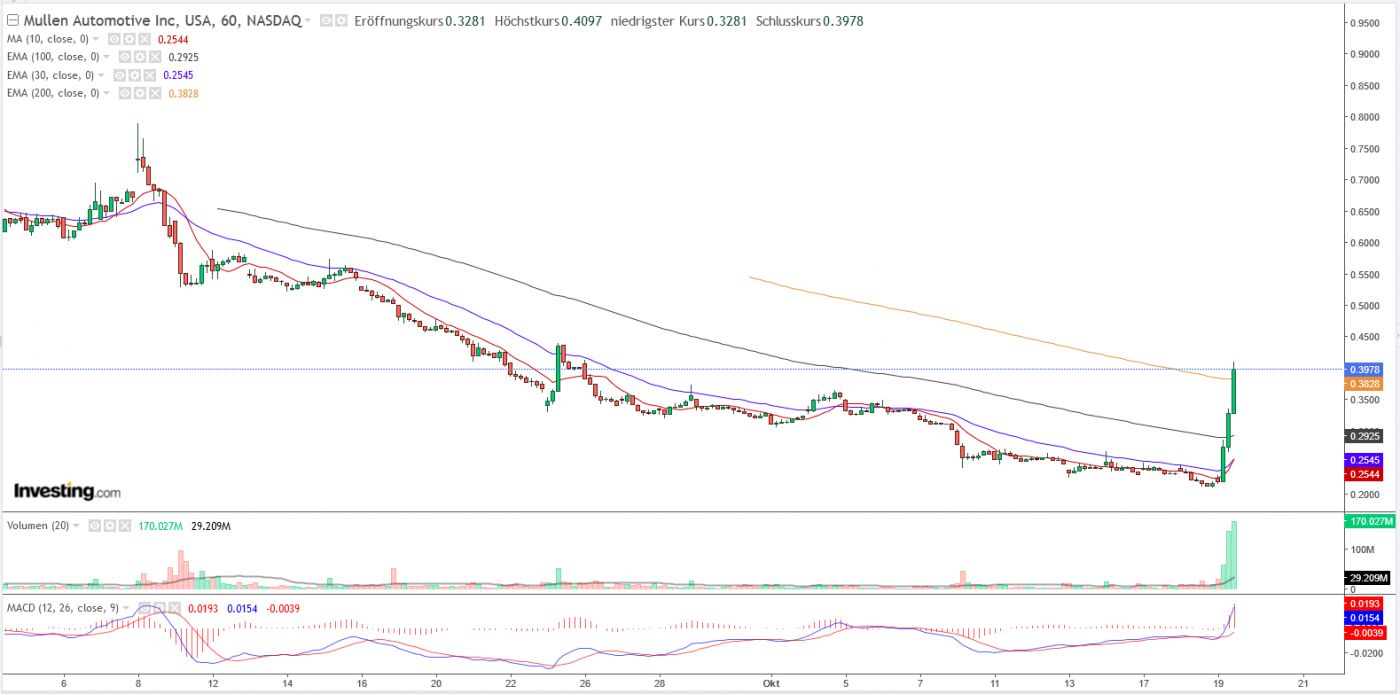Click the orange 0.3828 EMA price tag
Image resolution: width=1400 pixels, height=694 pixels.
click(1364, 383)
